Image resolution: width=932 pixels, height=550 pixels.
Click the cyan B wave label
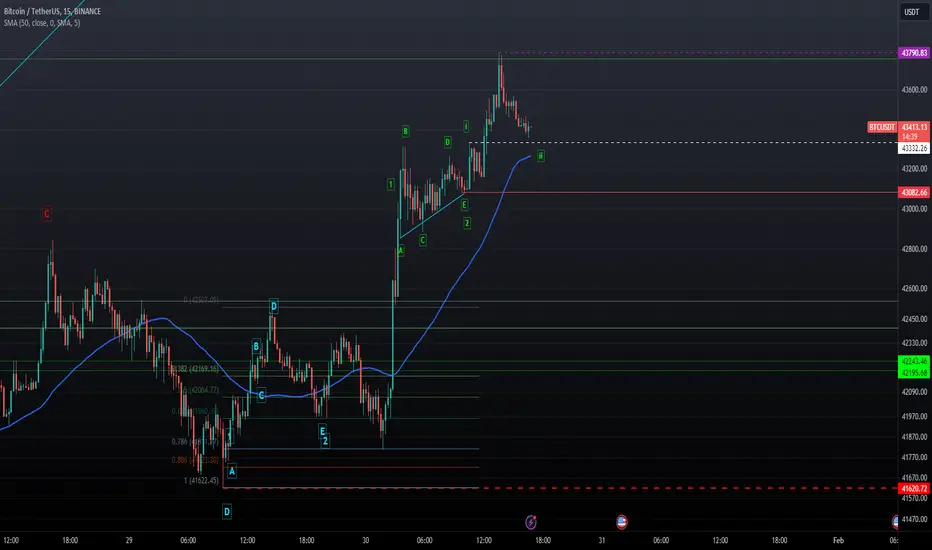(x=256, y=347)
